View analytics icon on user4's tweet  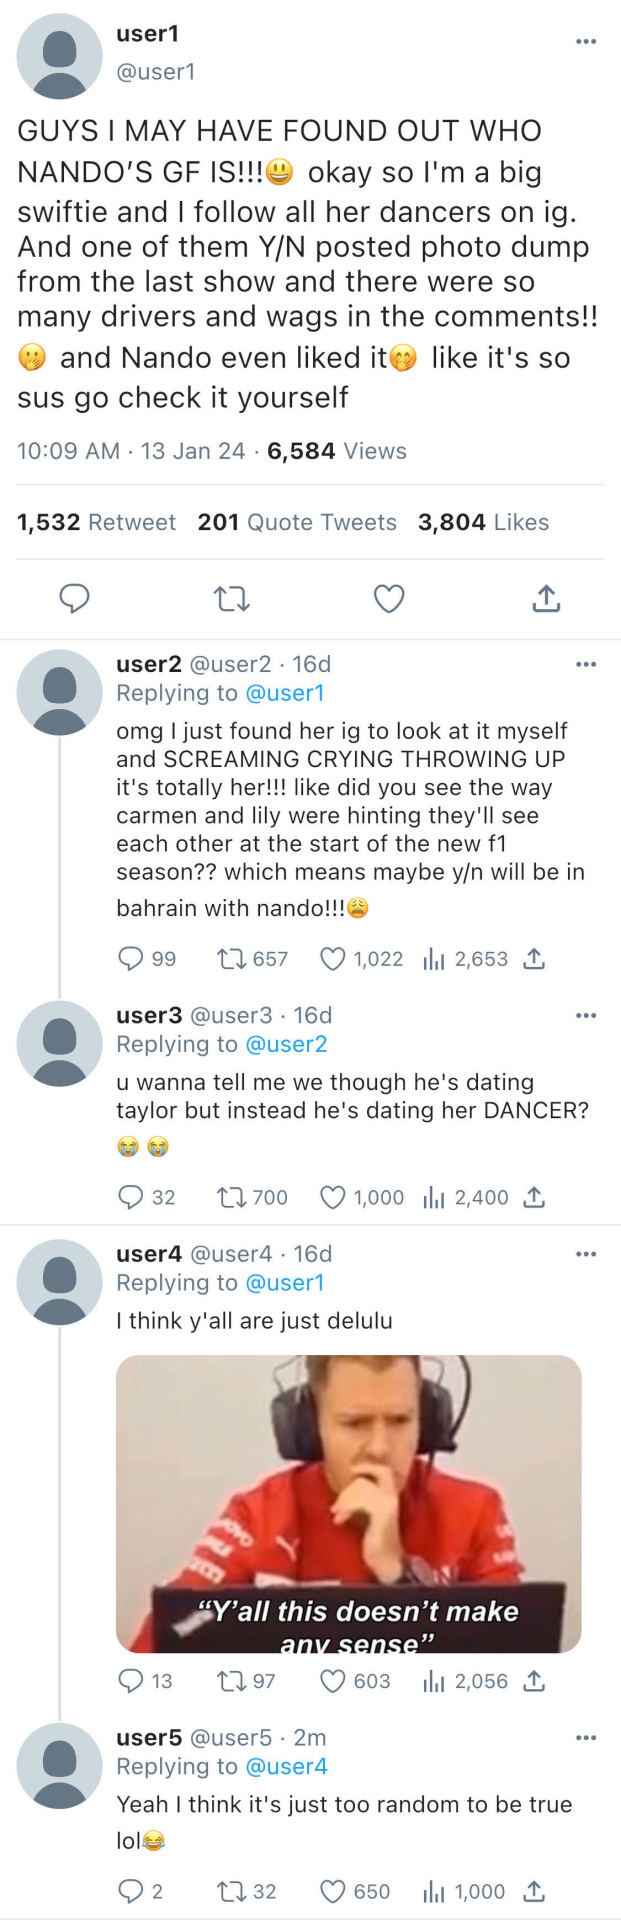click(433, 1681)
